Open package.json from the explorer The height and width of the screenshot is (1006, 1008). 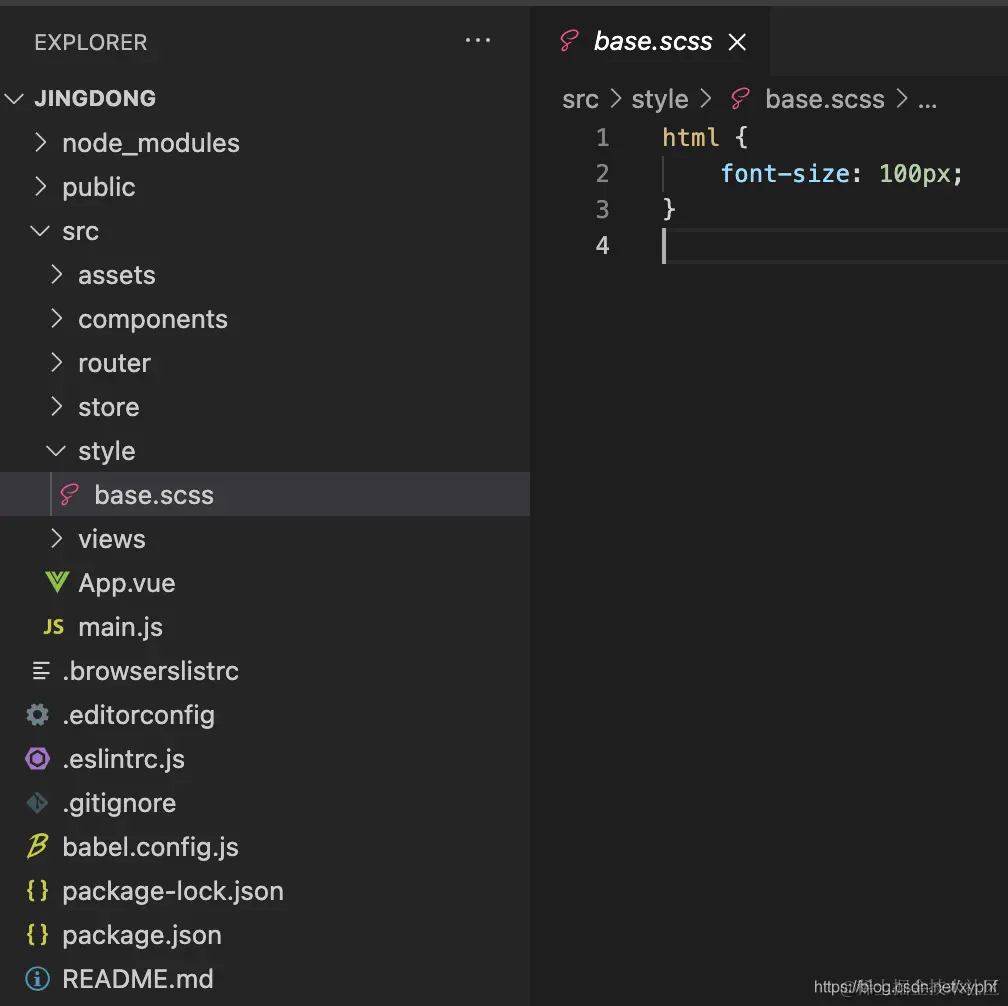click(x=142, y=935)
